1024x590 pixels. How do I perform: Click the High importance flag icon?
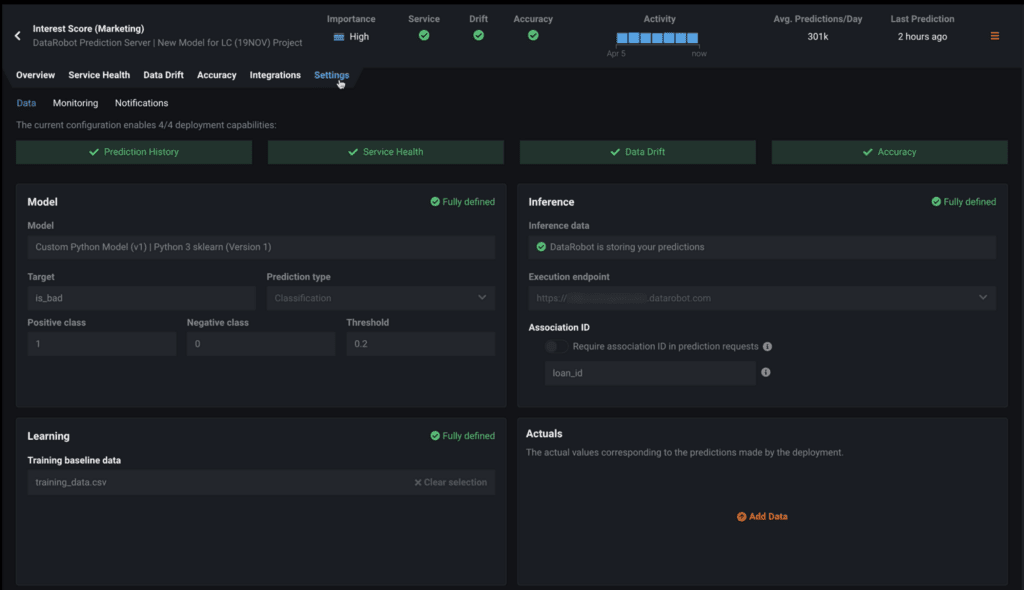pyautogui.click(x=339, y=37)
